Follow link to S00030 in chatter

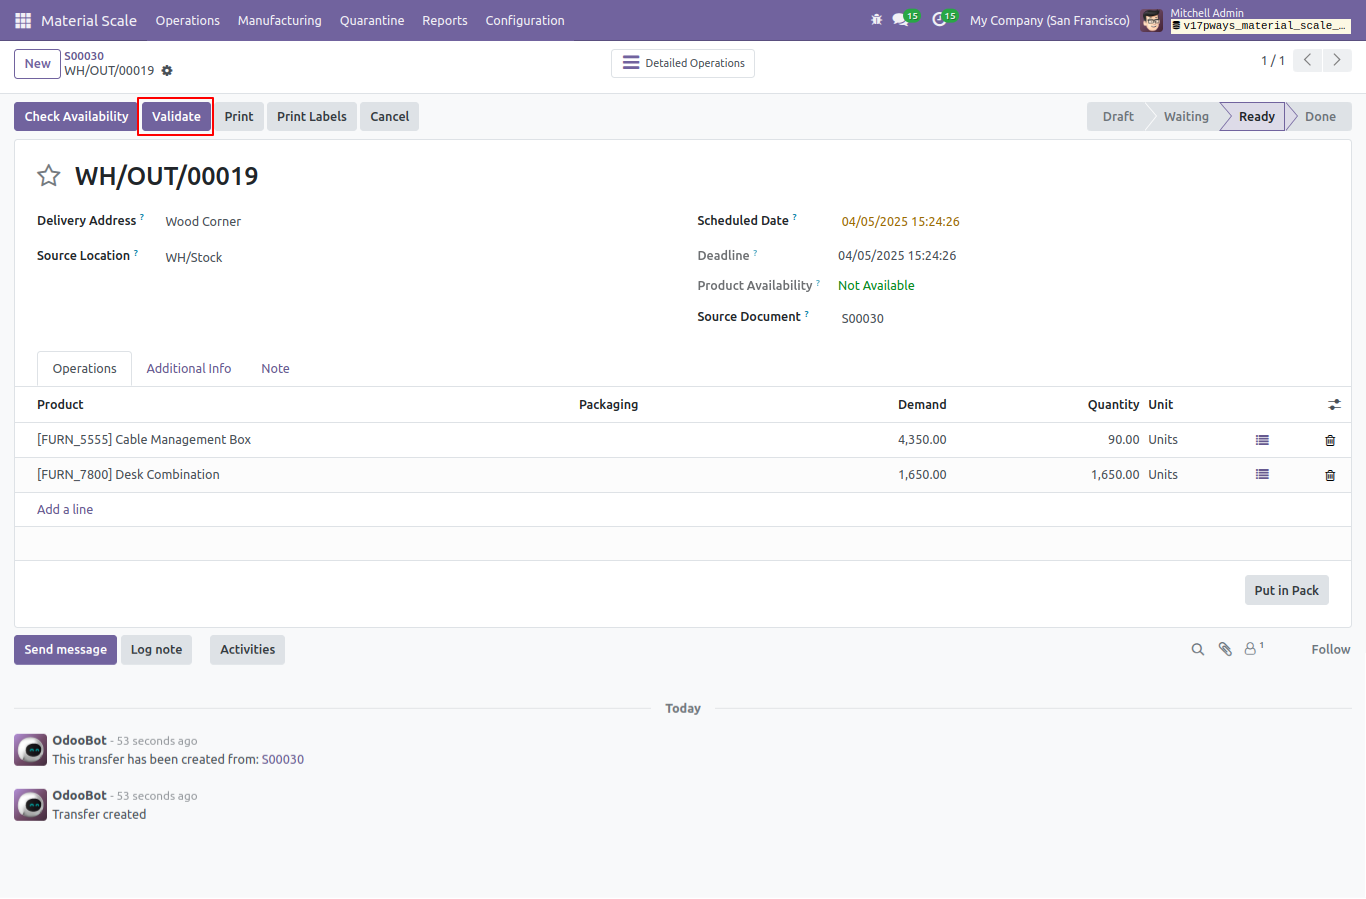coord(283,760)
